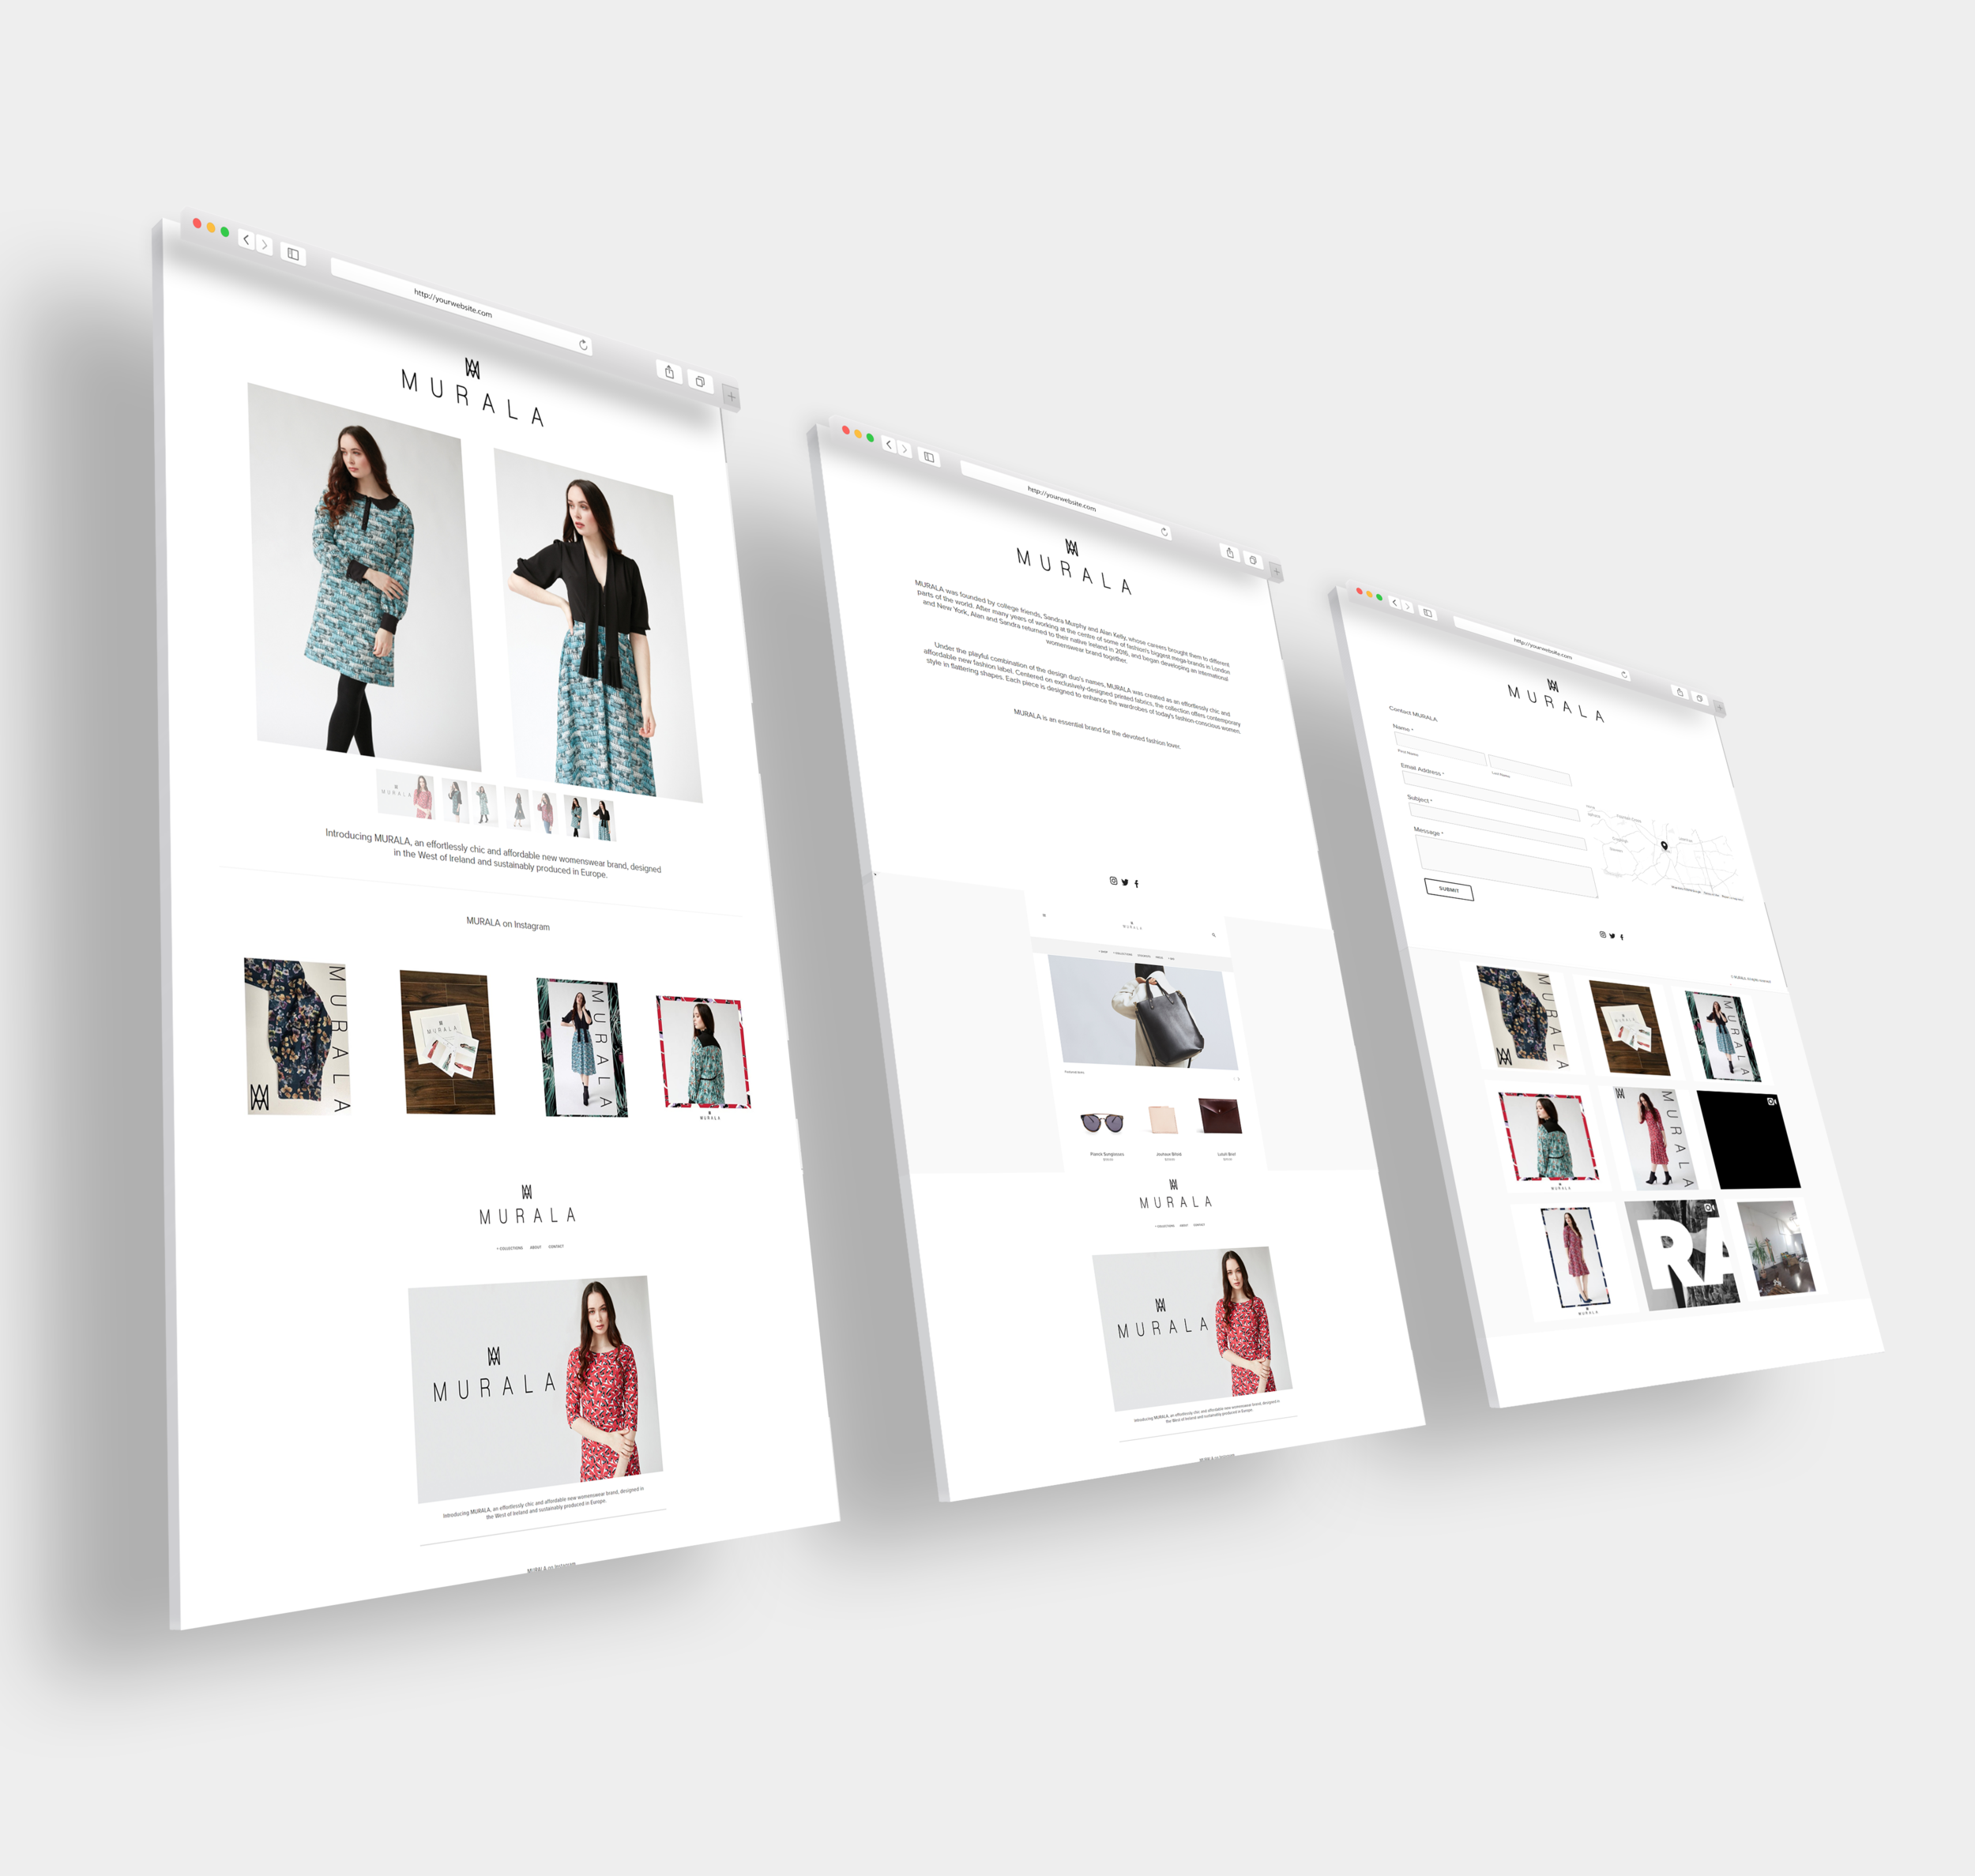Viewport: 1975px width, 1876px height.
Task: Go forward in the middle browser window
Action: click(904, 450)
